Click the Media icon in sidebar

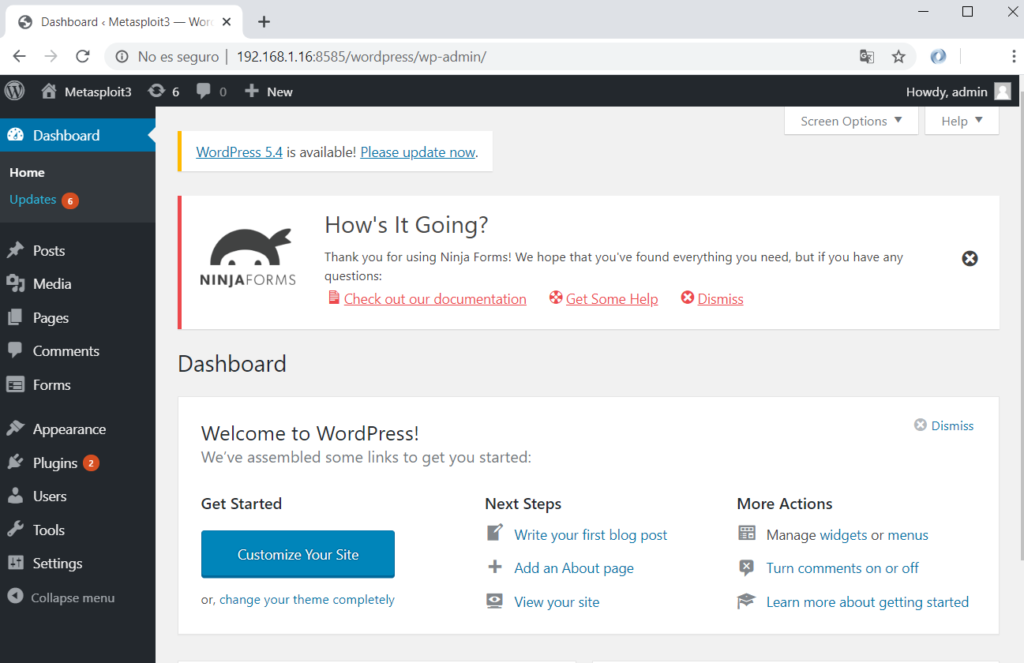(16, 283)
